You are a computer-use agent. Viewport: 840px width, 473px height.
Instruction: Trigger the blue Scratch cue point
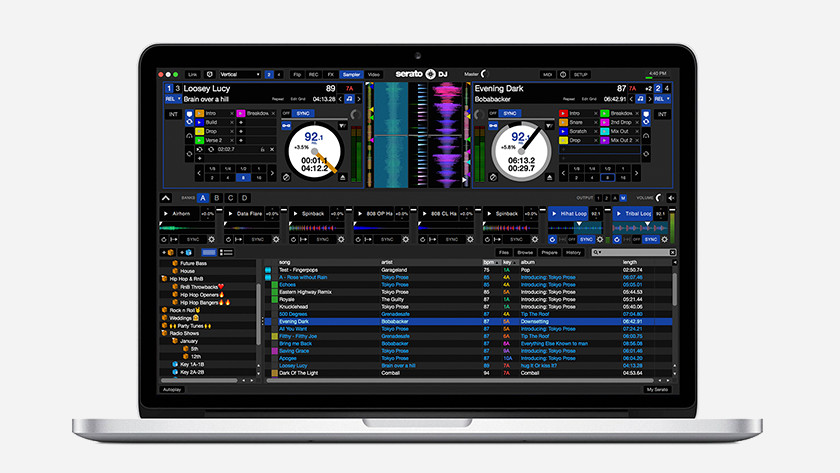click(x=563, y=131)
